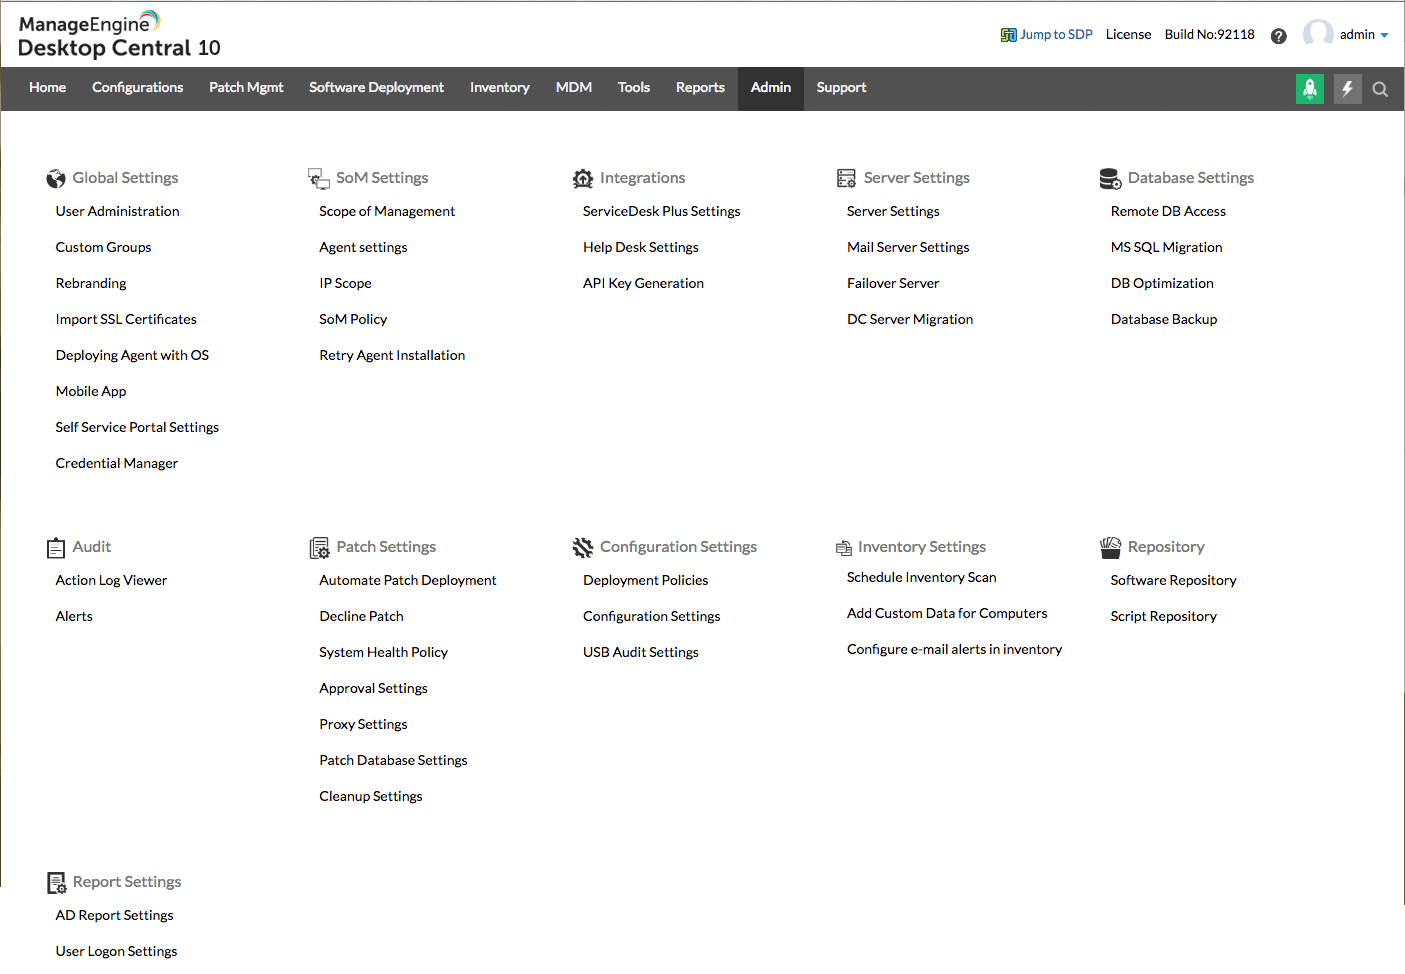Go to API Key Generation

tap(643, 284)
